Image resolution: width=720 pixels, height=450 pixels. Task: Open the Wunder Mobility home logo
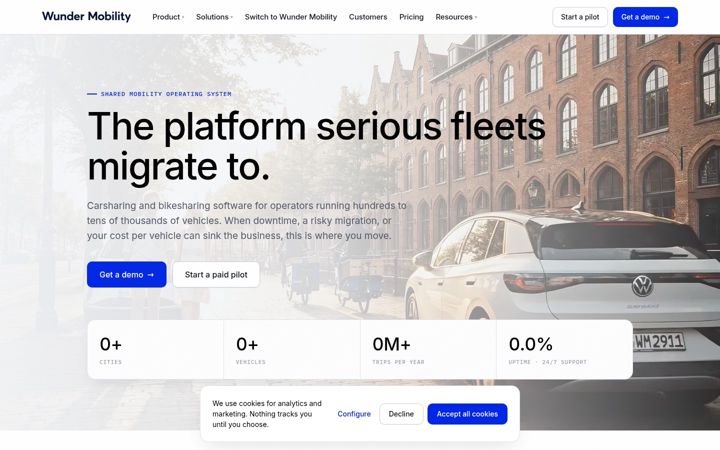[86, 17]
